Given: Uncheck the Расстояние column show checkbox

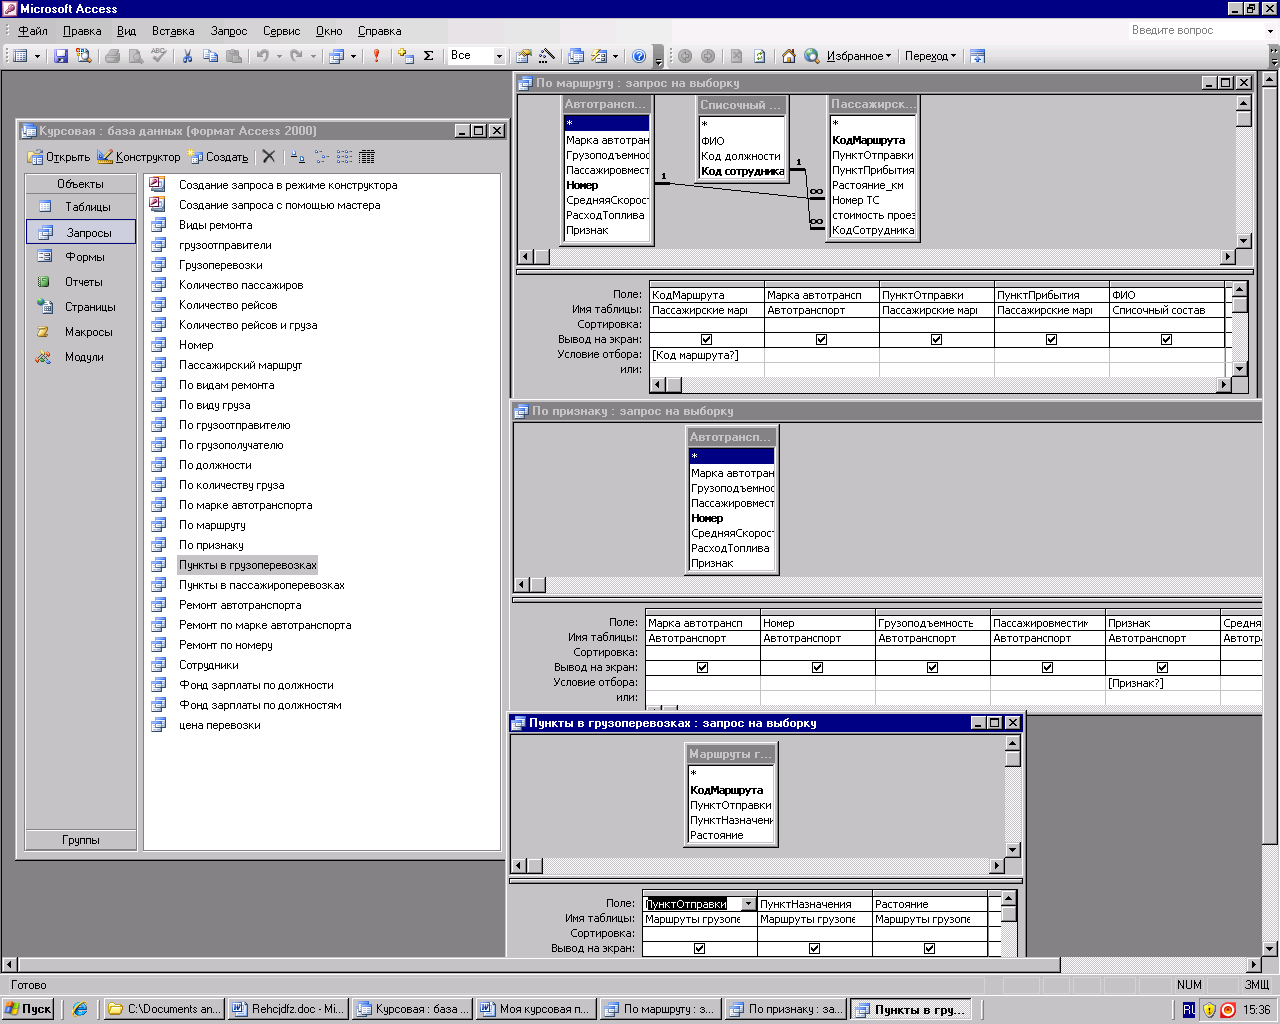Looking at the screenshot, I should (x=929, y=949).
